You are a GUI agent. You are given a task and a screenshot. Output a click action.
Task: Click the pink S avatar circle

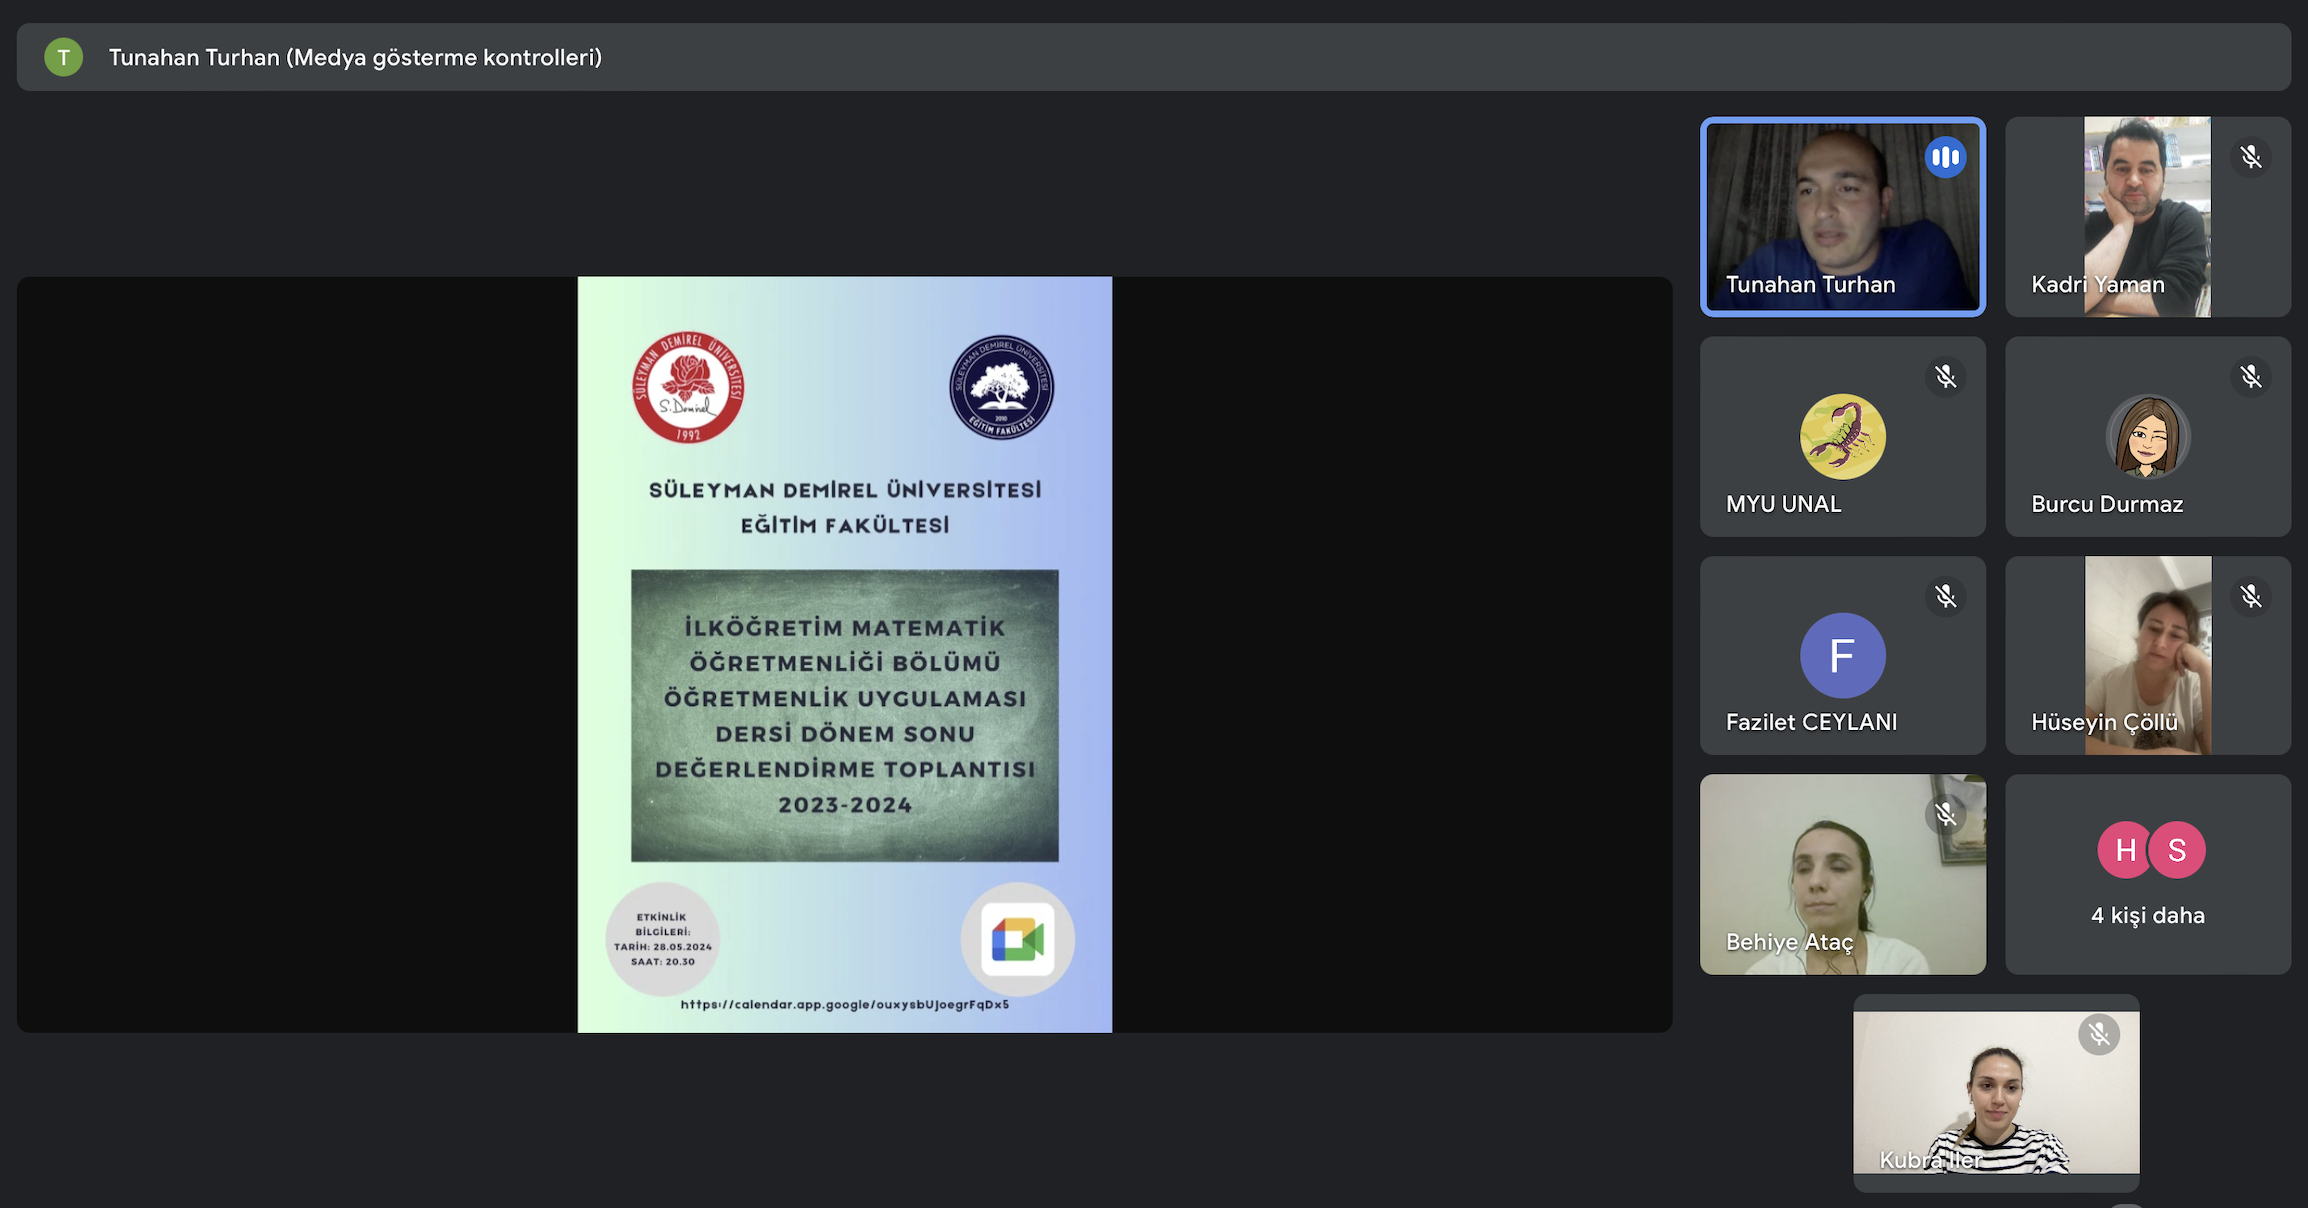[2178, 850]
